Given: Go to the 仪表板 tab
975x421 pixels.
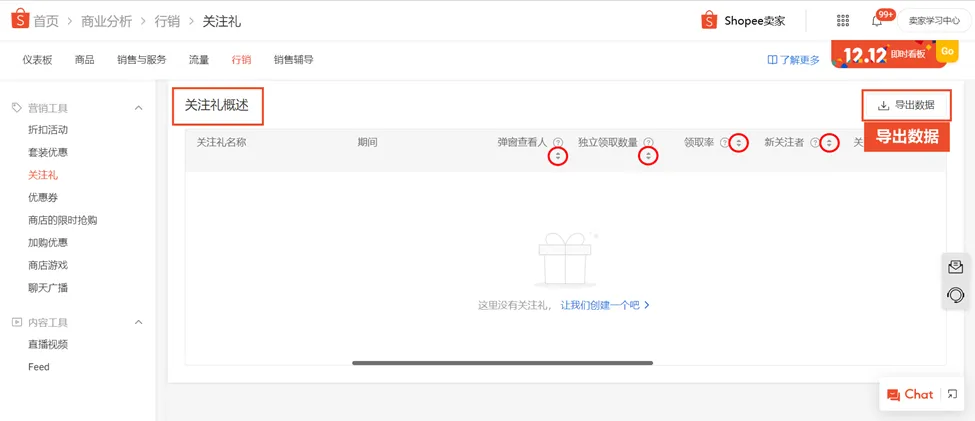Looking at the screenshot, I should pyautogui.click(x=37, y=60).
